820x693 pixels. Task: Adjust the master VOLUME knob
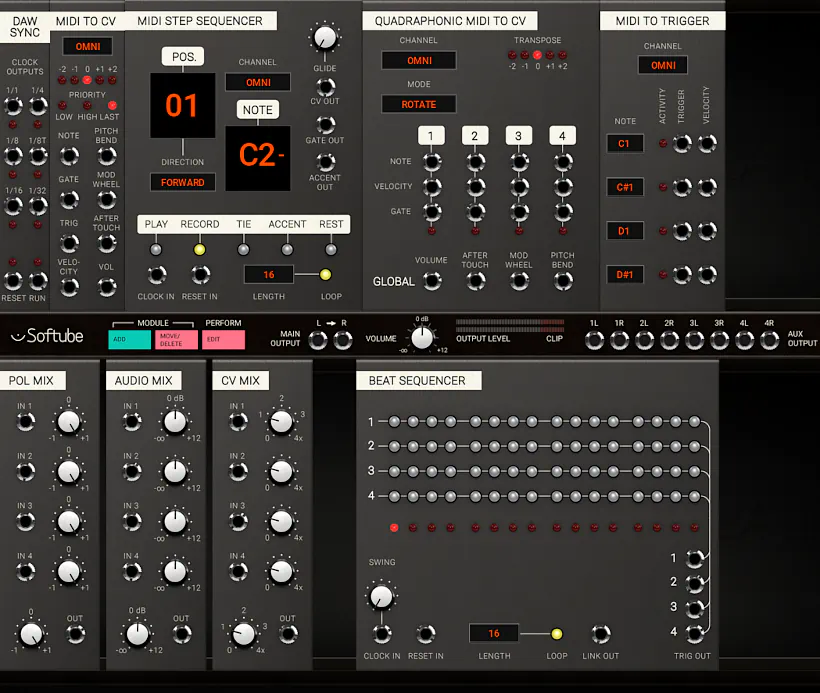422,338
